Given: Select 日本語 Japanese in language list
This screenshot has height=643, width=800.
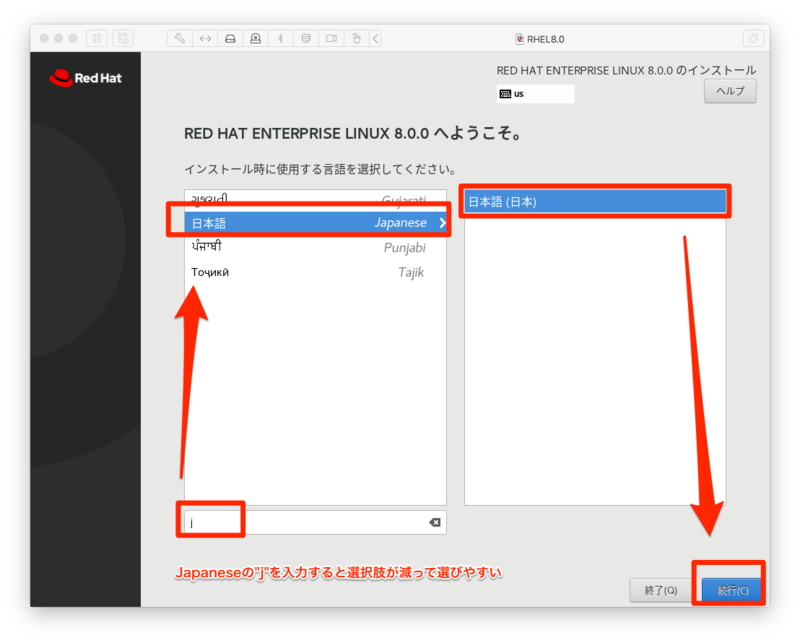Looking at the screenshot, I should [315, 222].
